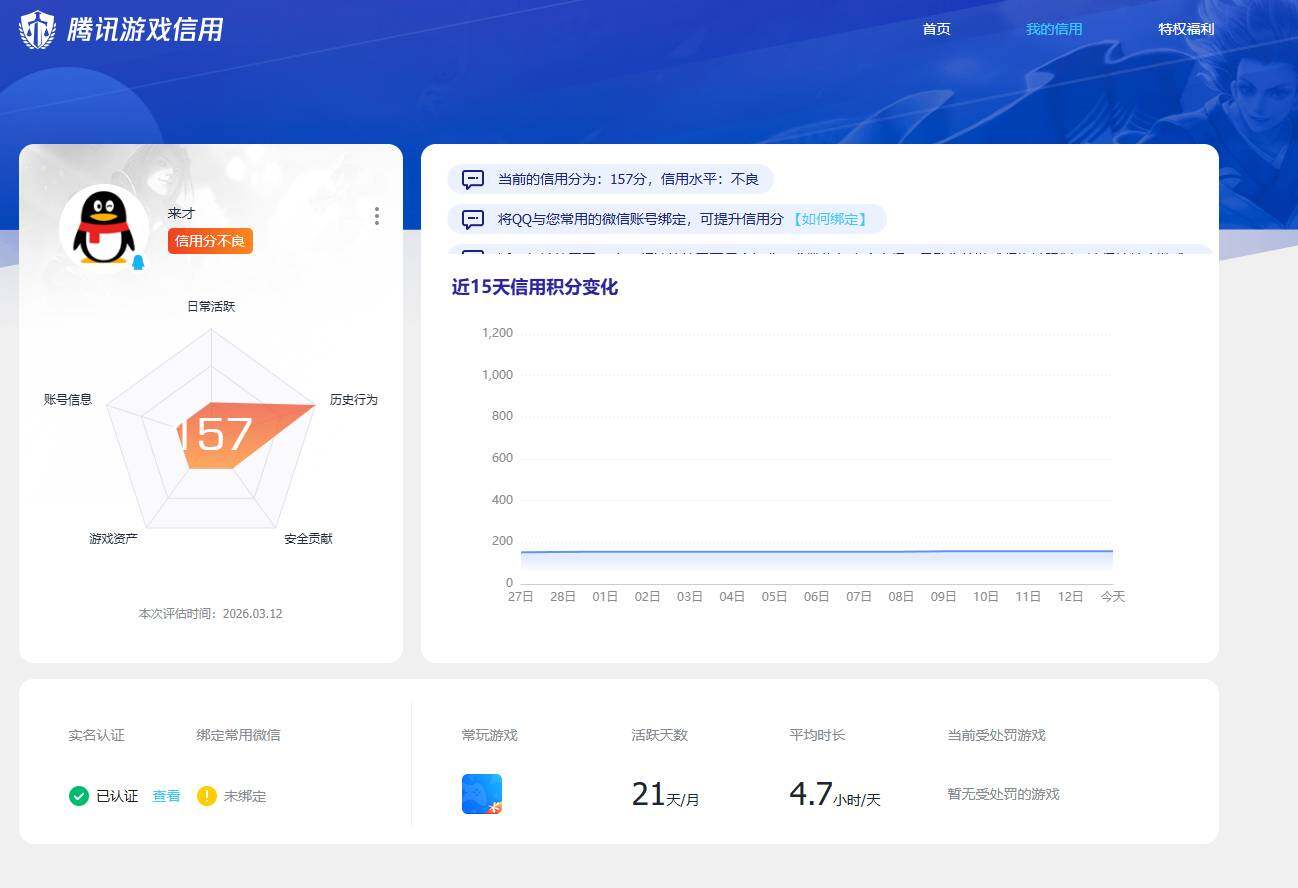
Task: Click the game icon under 常玩游戏
Action: tap(481, 793)
